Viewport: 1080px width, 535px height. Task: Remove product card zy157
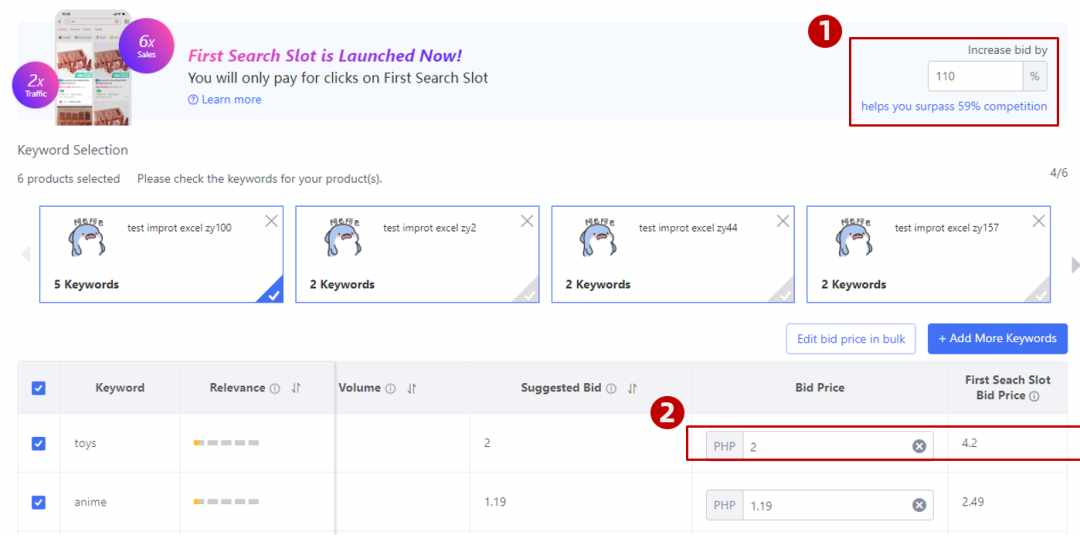[1039, 221]
